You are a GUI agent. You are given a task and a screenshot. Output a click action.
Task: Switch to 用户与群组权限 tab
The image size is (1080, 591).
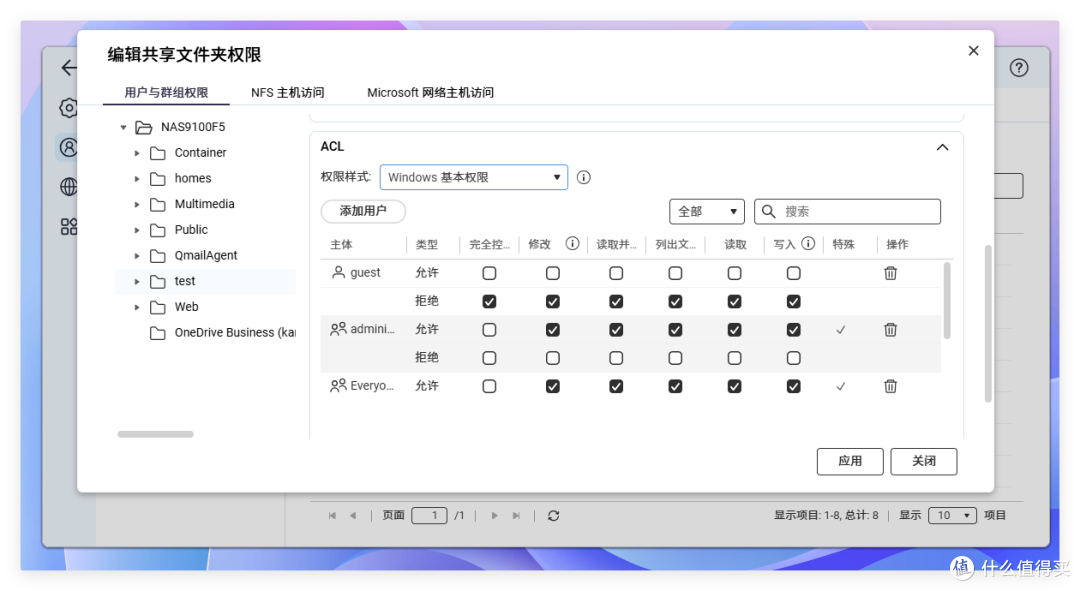[166, 92]
